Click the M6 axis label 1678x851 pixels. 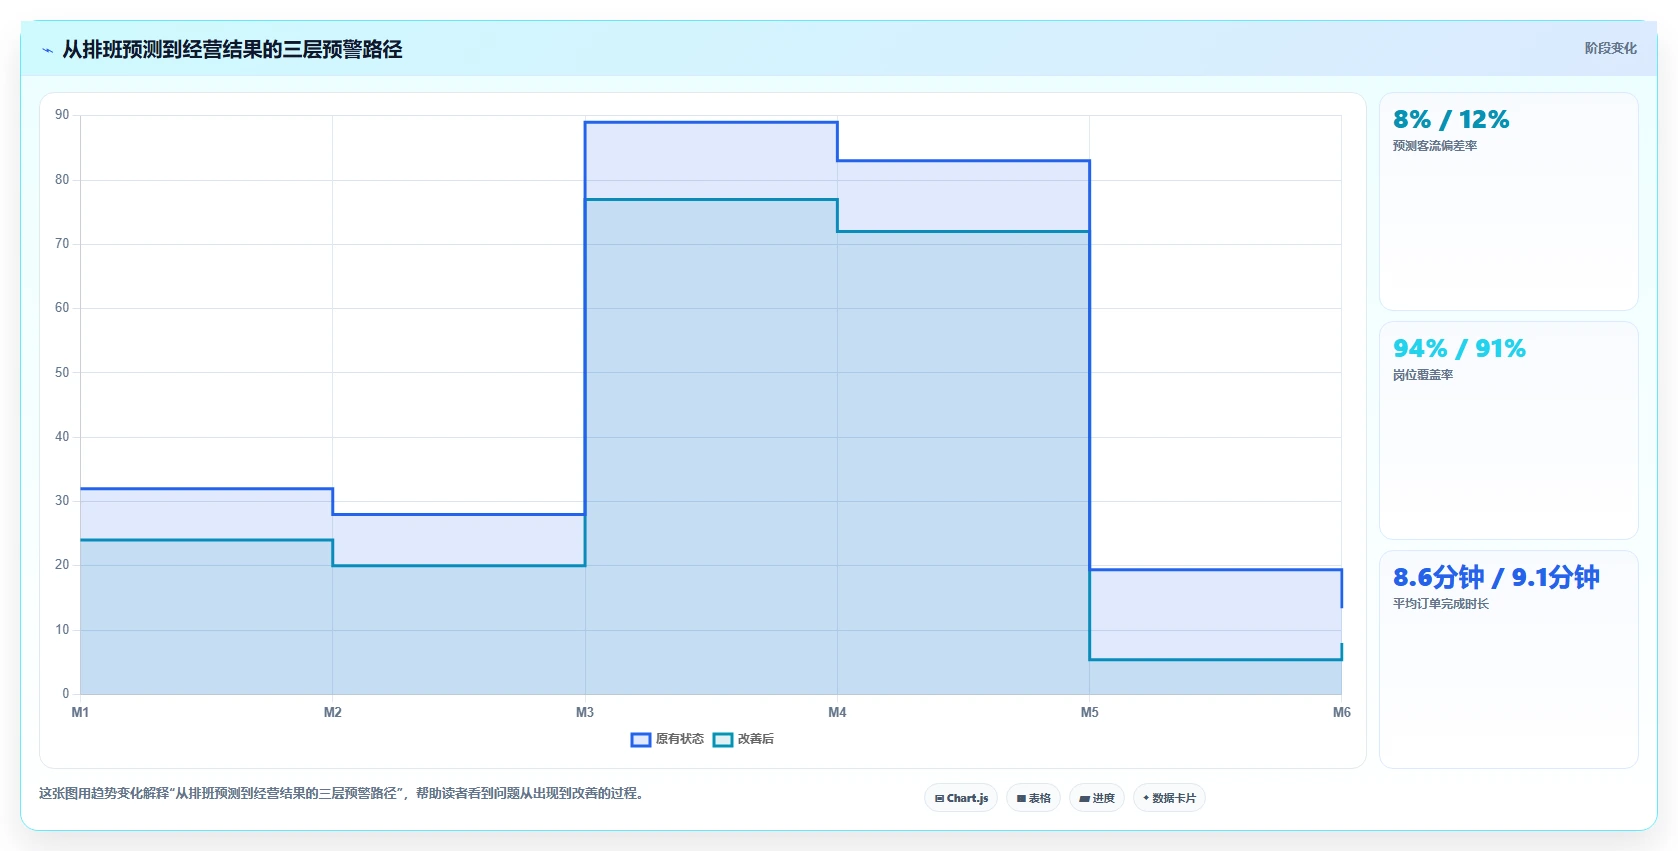[1342, 712]
